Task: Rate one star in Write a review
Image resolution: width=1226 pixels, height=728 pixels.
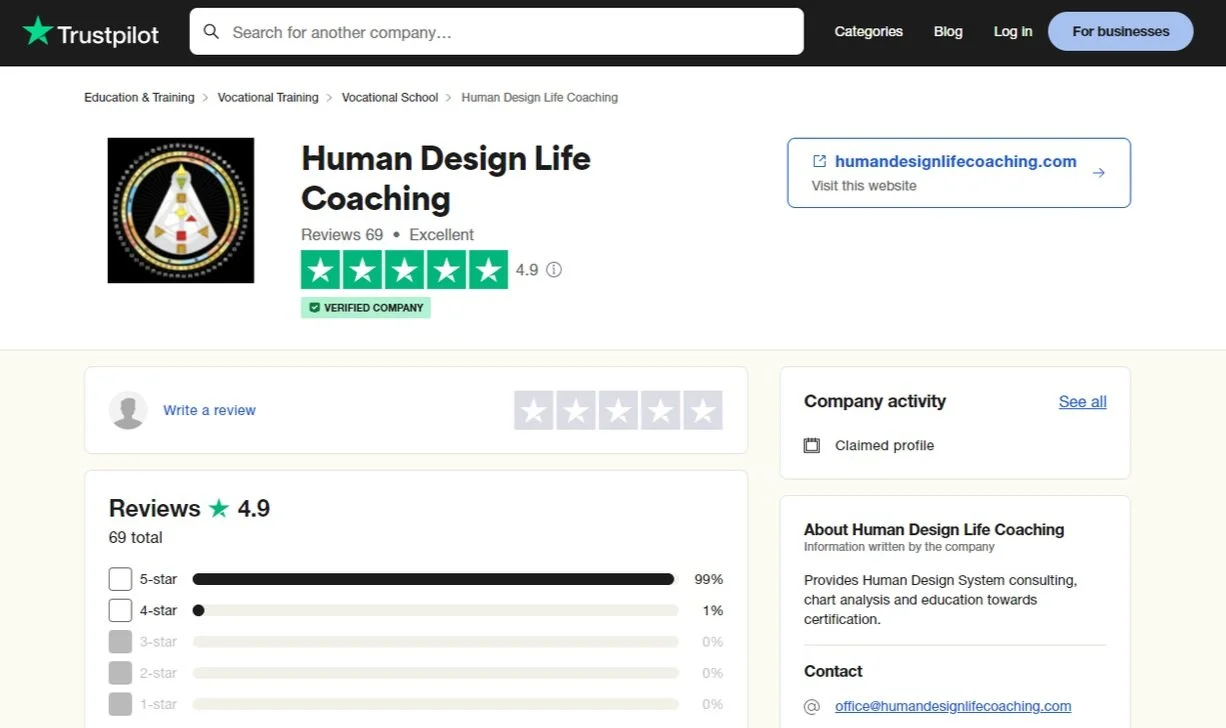Action: point(534,410)
